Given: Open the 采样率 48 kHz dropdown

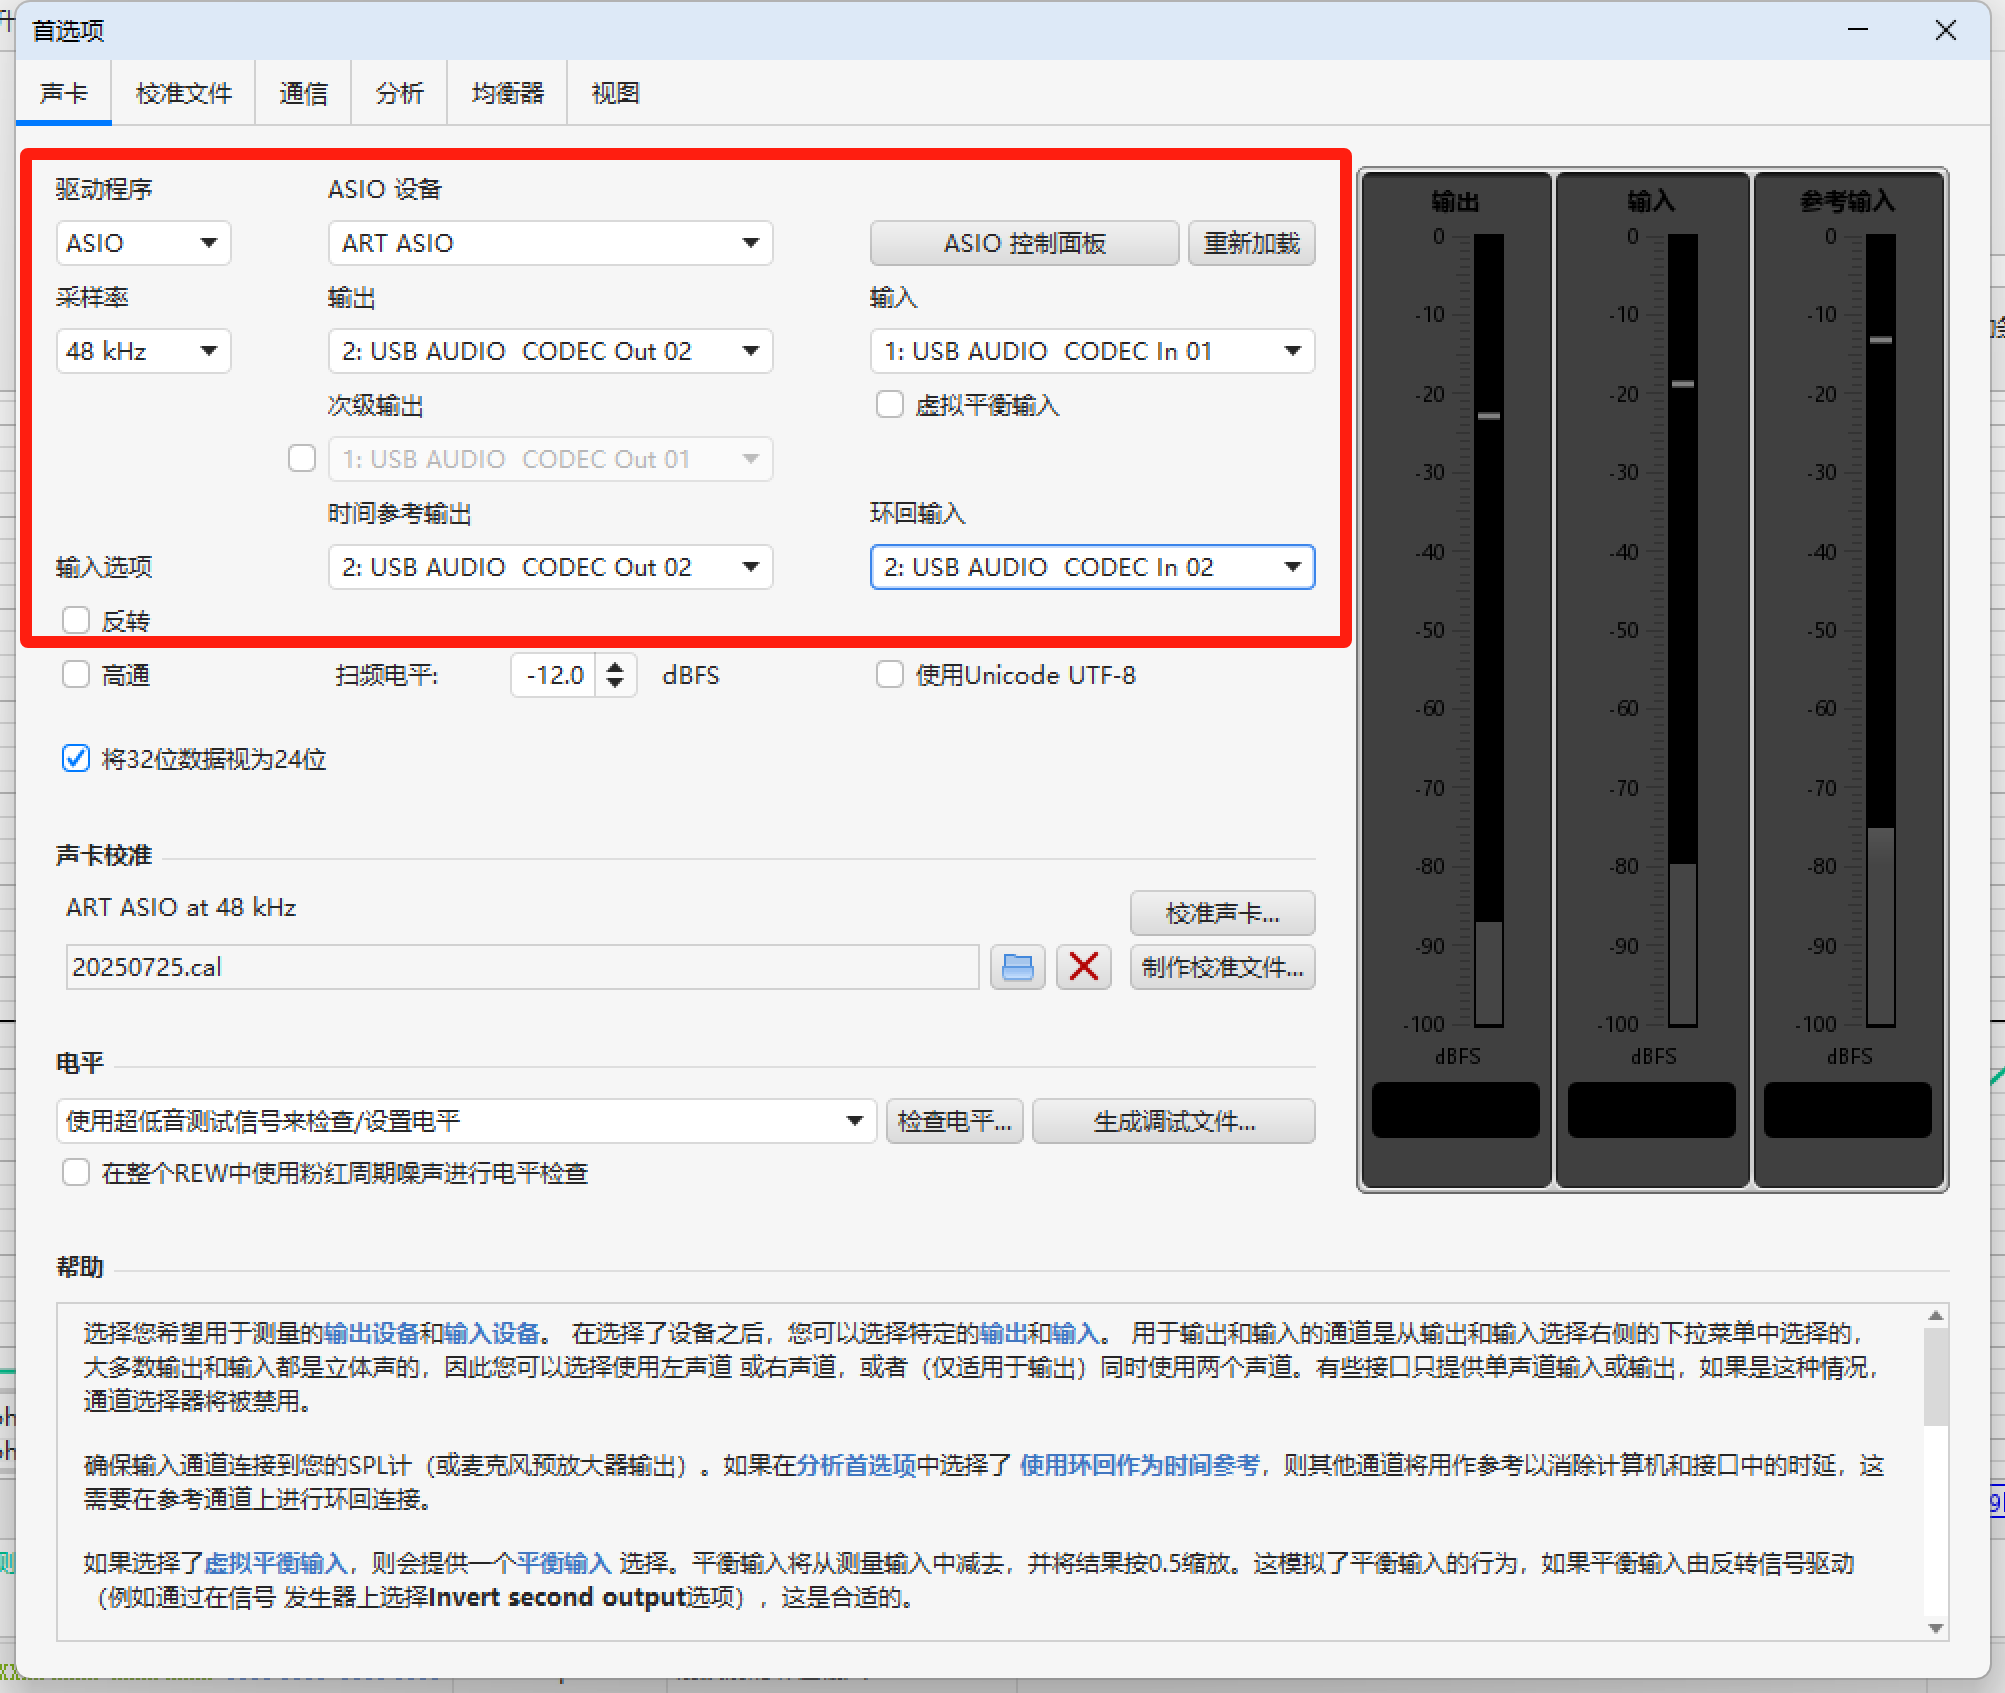Looking at the screenshot, I should (x=143, y=351).
